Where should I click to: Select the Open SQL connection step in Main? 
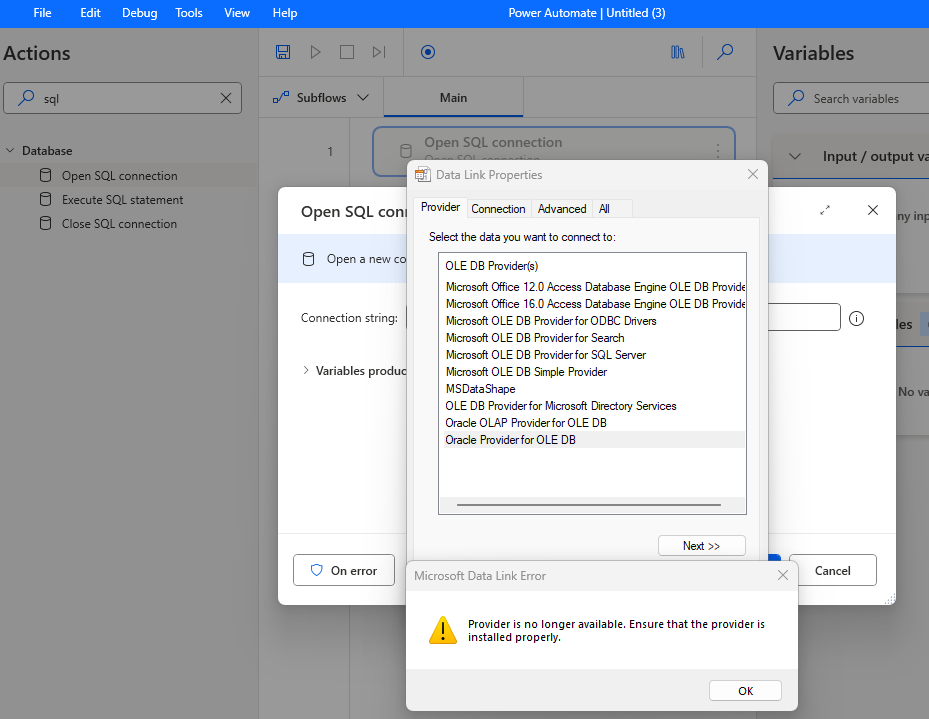click(x=554, y=151)
